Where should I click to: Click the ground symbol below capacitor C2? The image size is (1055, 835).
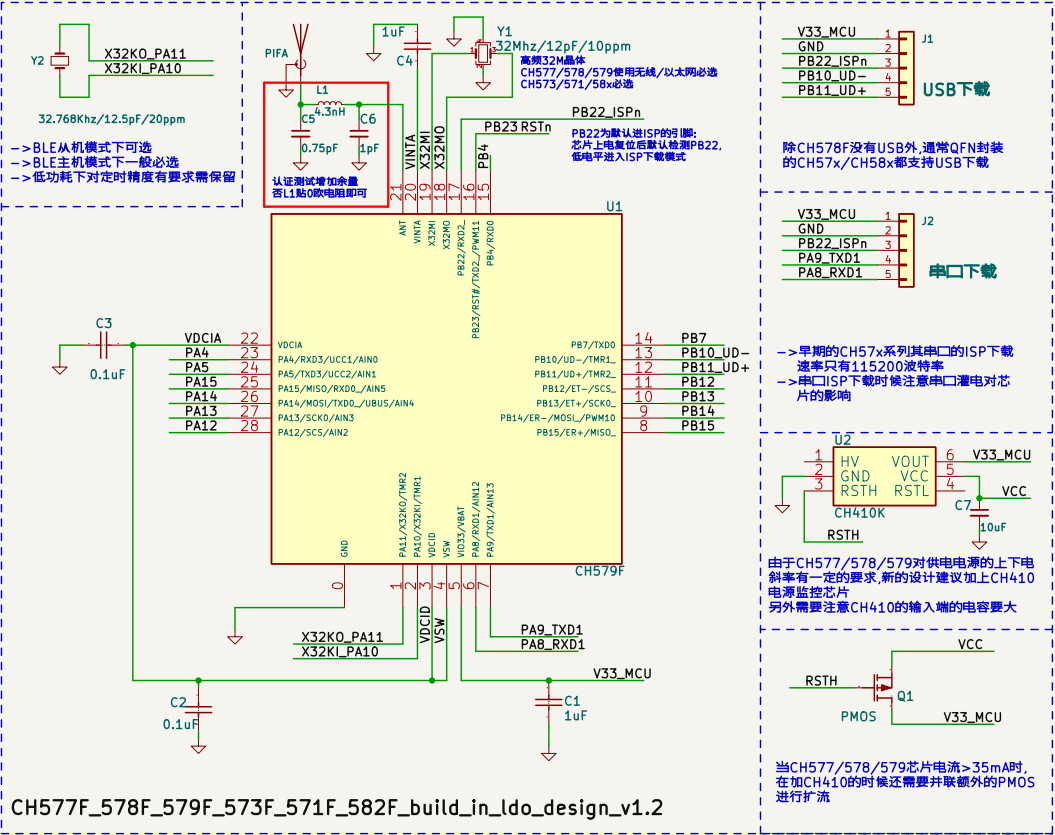click(x=197, y=750)
